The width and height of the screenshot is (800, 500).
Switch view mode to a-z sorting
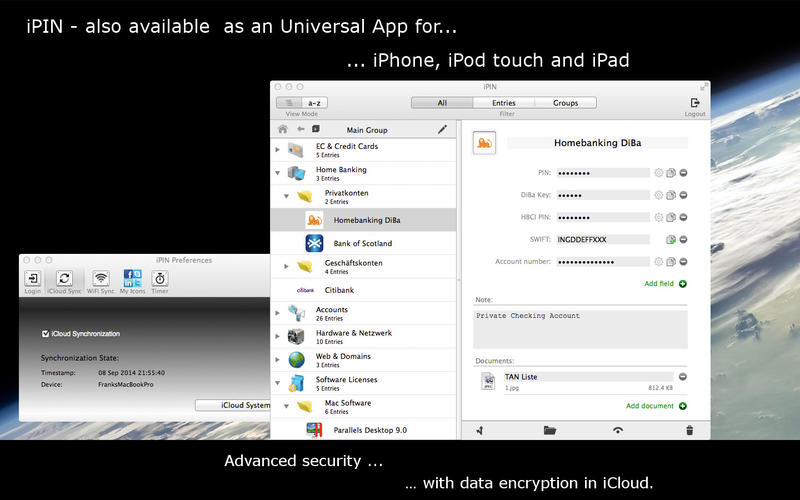314,102
